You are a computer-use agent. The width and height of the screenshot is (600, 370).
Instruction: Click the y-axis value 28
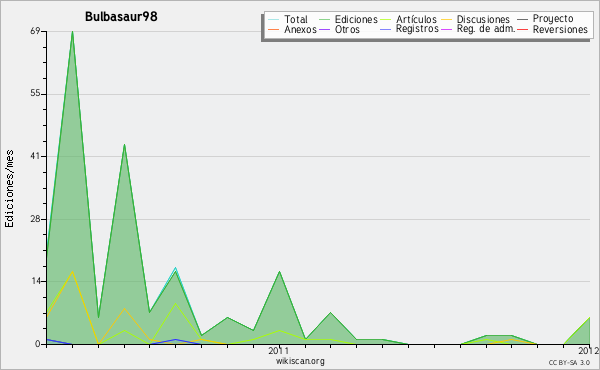pyautogui.click(x=36, y=219)
